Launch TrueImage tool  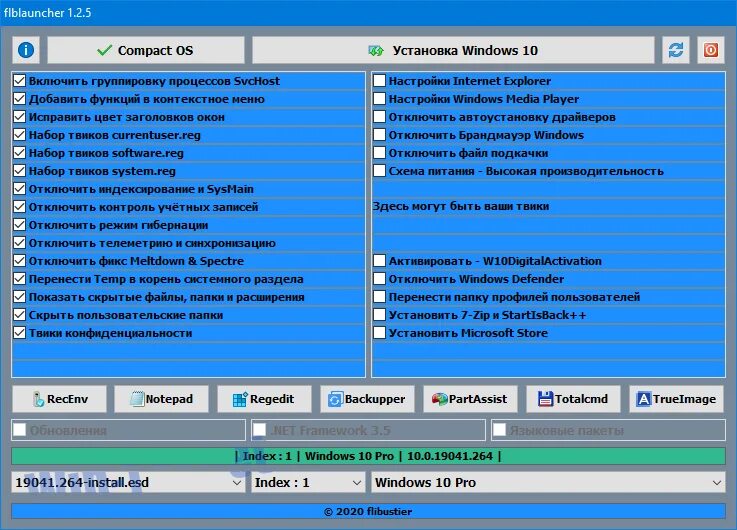coord(676,399)
